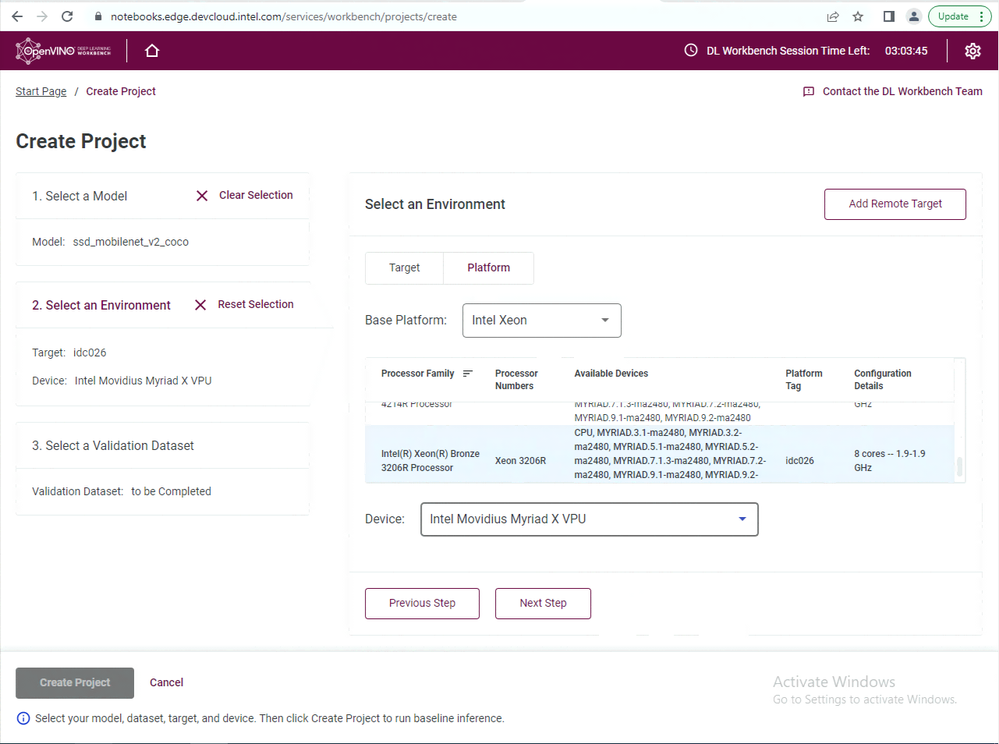
Task: Click Clear Selection for the model
Action: point(255,195)
